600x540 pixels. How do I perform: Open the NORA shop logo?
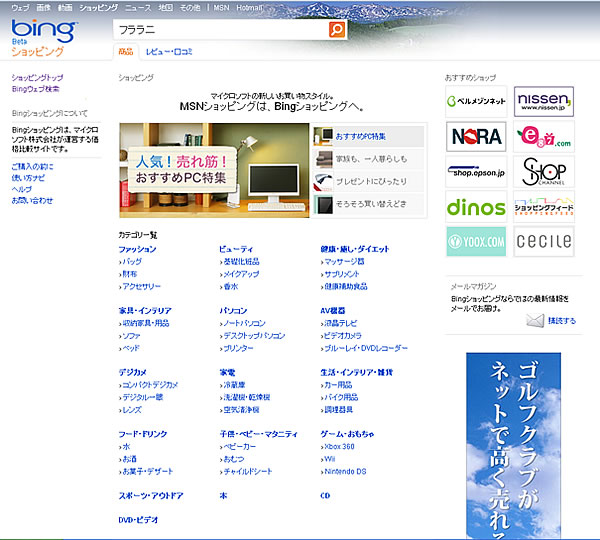(476, 137)
